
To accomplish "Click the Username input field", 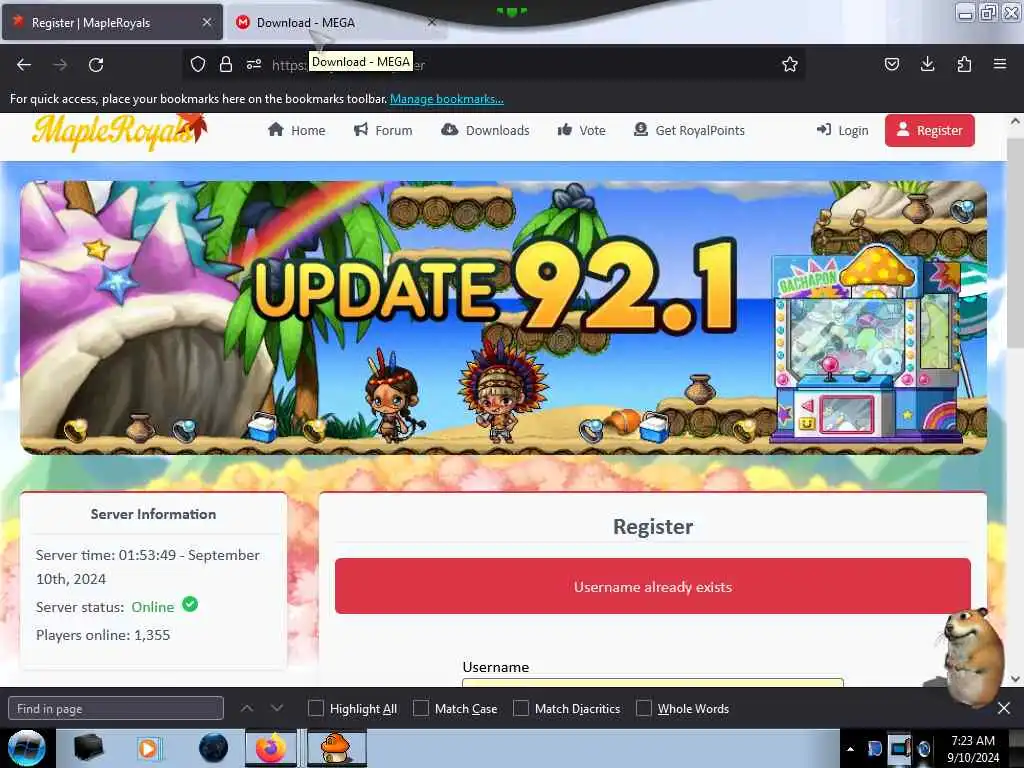I will pos(652,682).
